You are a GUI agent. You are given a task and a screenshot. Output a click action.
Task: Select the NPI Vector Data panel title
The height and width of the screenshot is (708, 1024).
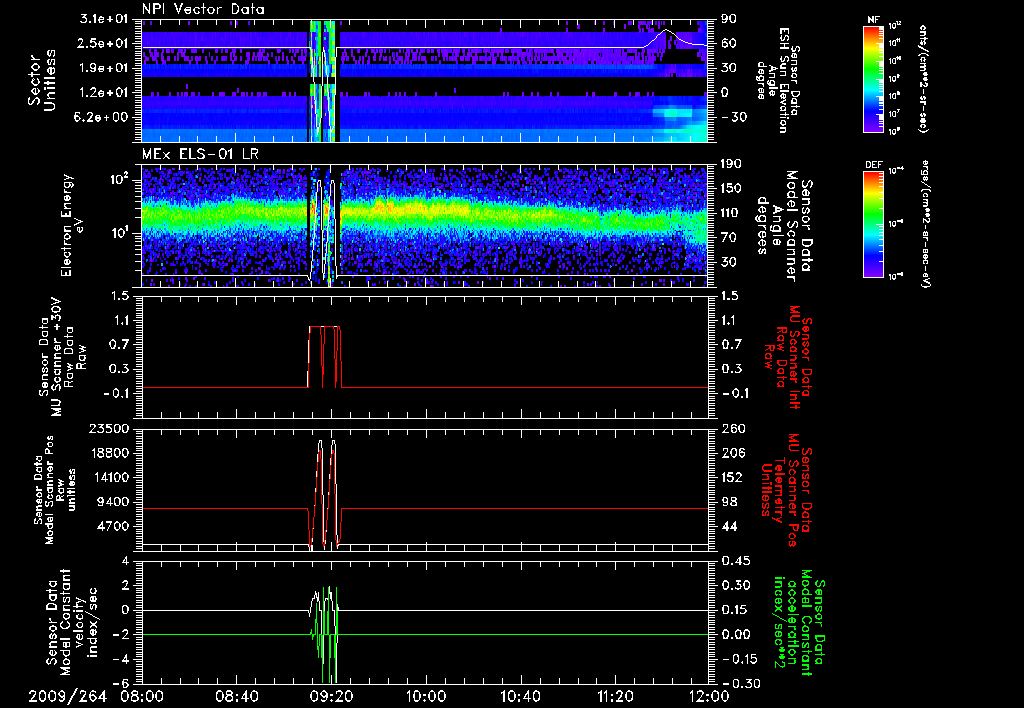205,9
